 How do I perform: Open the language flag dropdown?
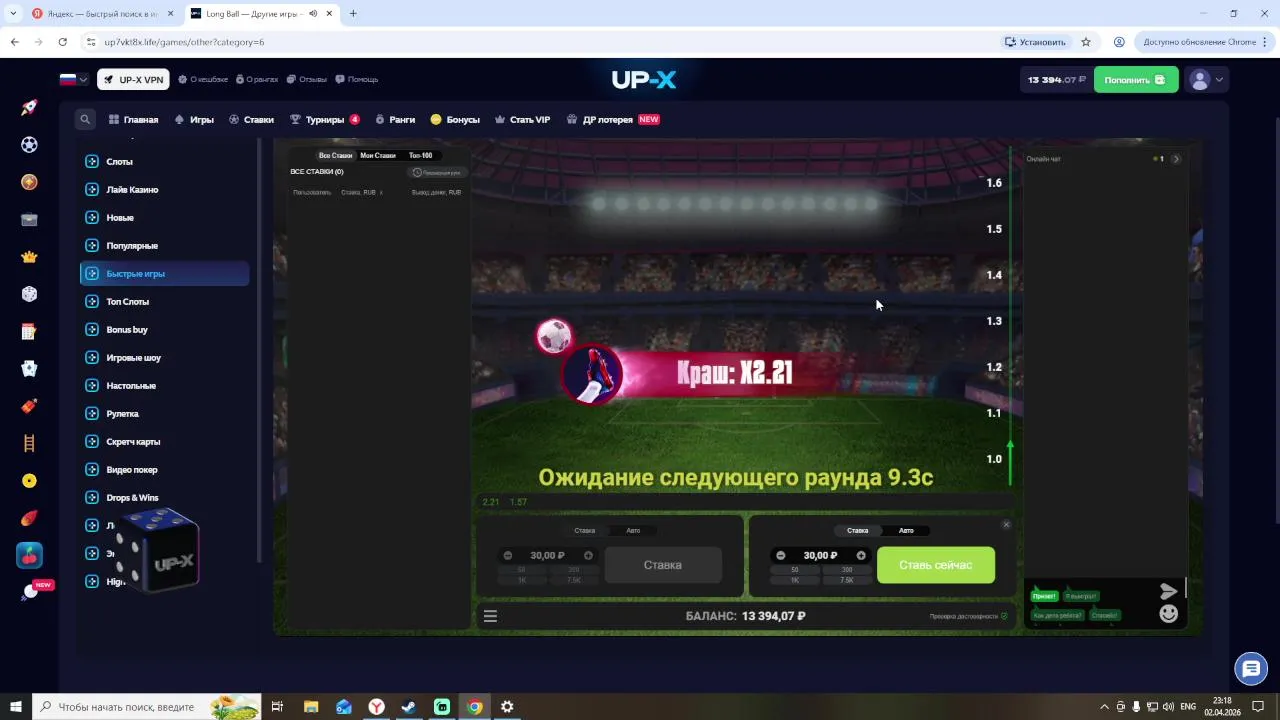click(x=74, y=79)
